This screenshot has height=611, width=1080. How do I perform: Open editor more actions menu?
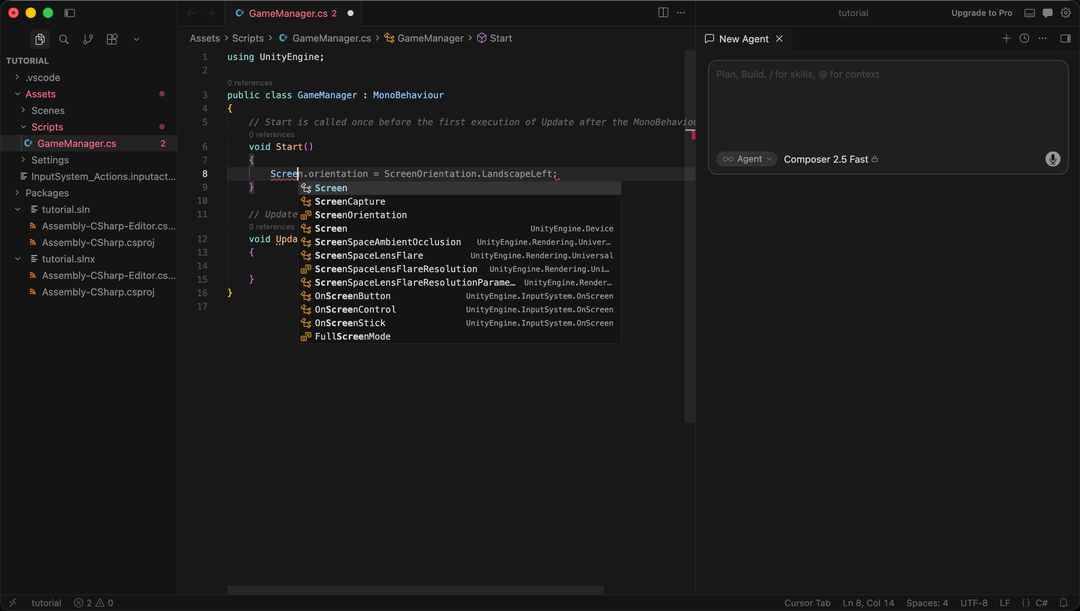click(681, 12)
